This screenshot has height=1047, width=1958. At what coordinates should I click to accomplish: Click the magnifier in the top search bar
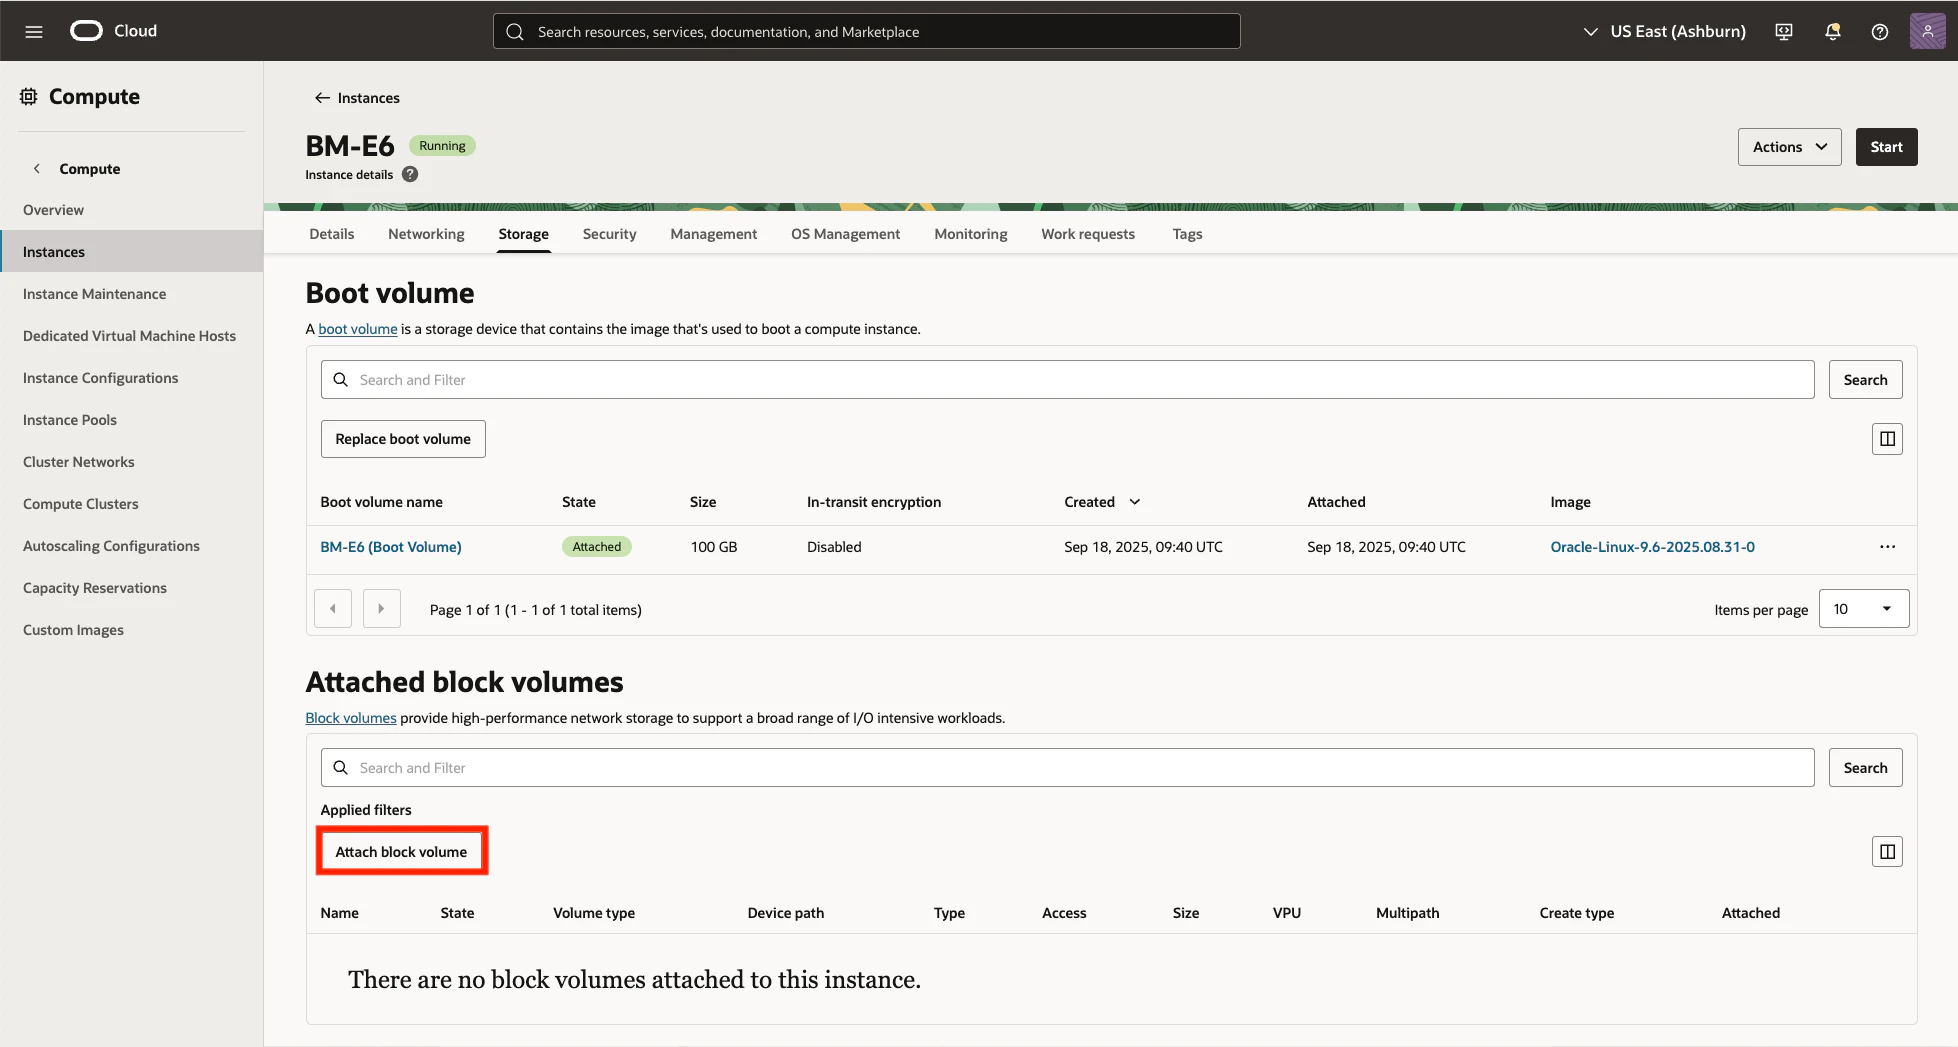pos(515,32)
